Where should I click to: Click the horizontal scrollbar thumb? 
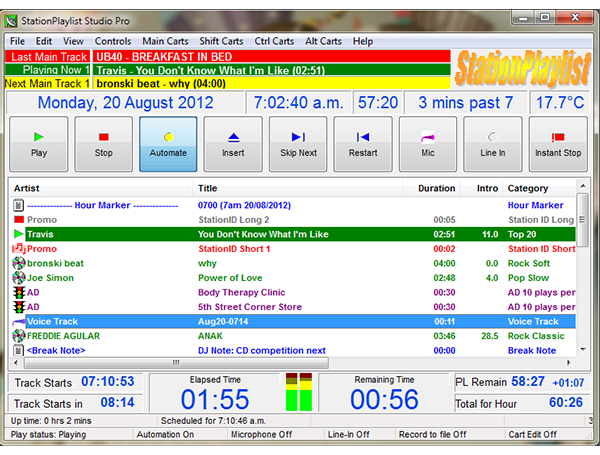click(x=176, y=362)
